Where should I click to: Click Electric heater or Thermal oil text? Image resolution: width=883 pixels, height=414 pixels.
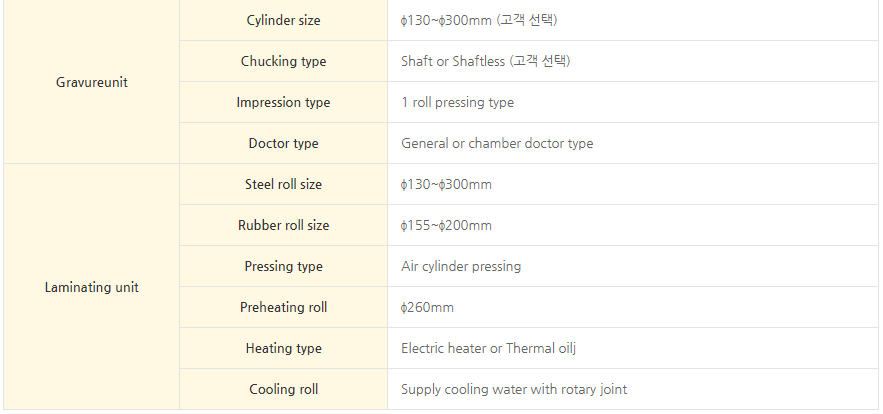488,349
